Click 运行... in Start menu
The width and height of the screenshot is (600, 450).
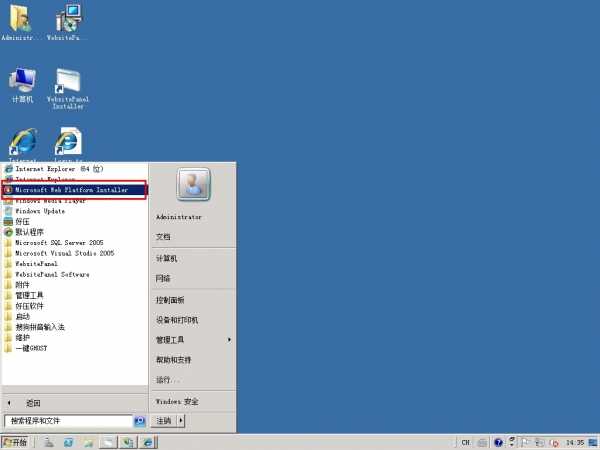tap(167, 380)
